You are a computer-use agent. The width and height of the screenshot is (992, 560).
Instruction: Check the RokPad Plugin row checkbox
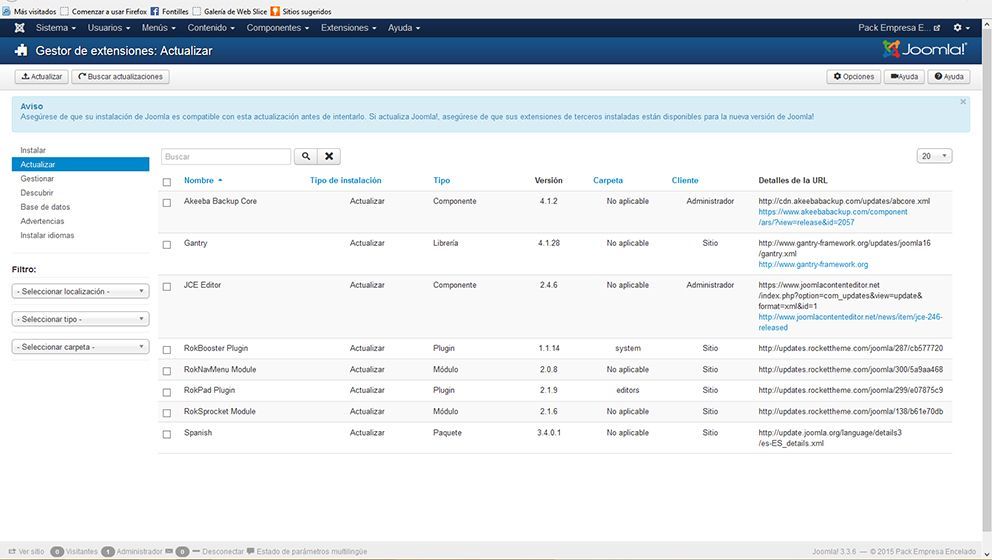167,392
